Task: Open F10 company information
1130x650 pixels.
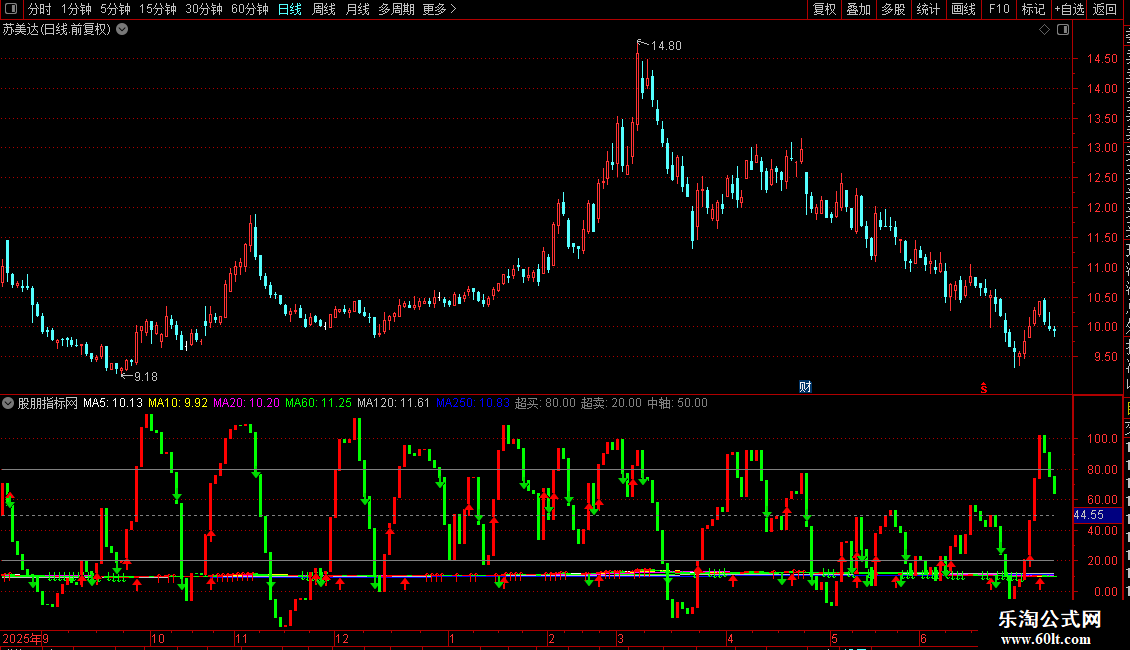Action: coord(999,9)
